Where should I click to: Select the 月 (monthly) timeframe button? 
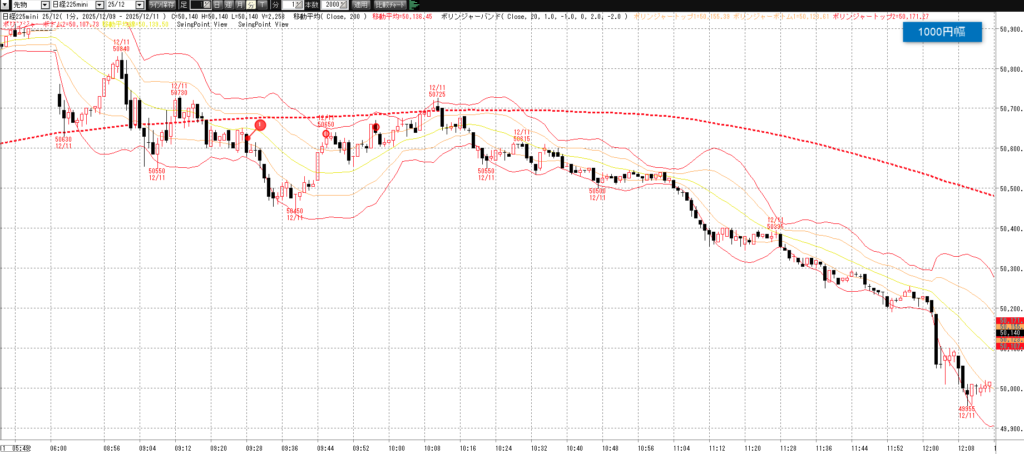(x=240, y=5)
